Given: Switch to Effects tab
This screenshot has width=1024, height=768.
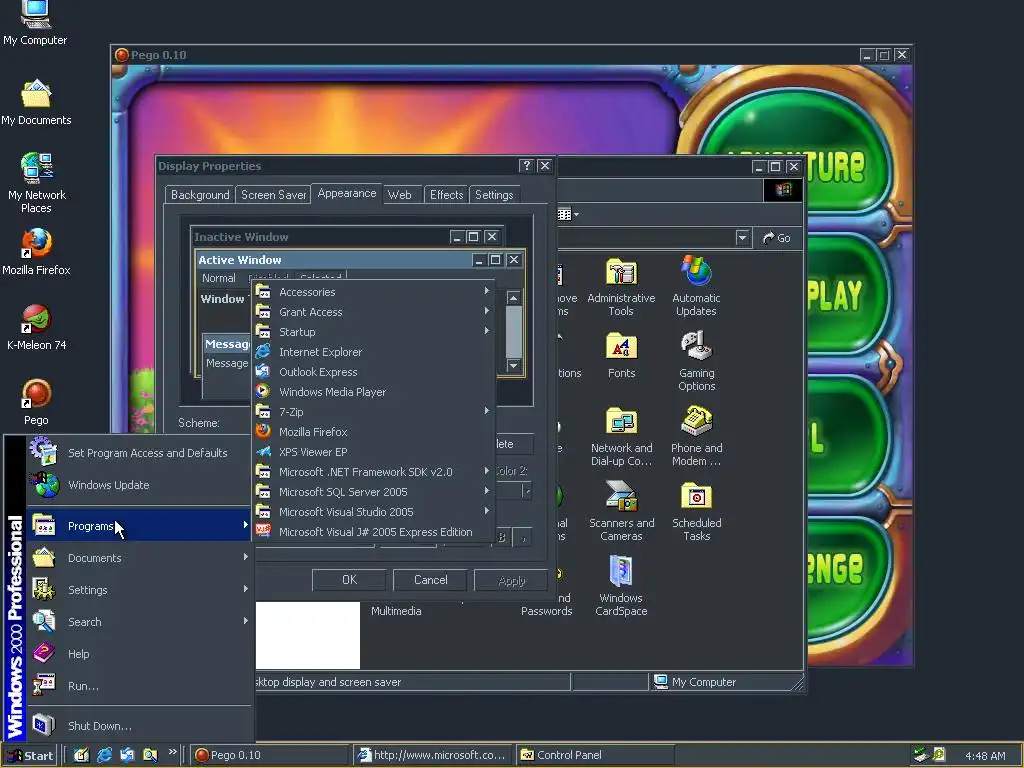Looking at the screenshot, I should pyautogui.click(x=446, y=195).
